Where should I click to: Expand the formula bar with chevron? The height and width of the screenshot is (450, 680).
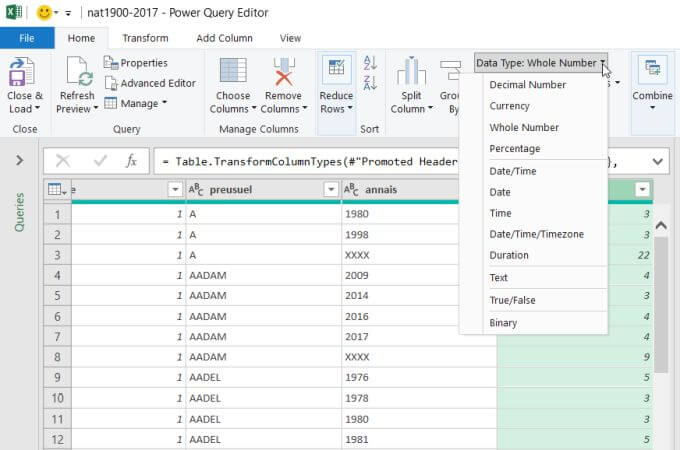tap(657, 162)
